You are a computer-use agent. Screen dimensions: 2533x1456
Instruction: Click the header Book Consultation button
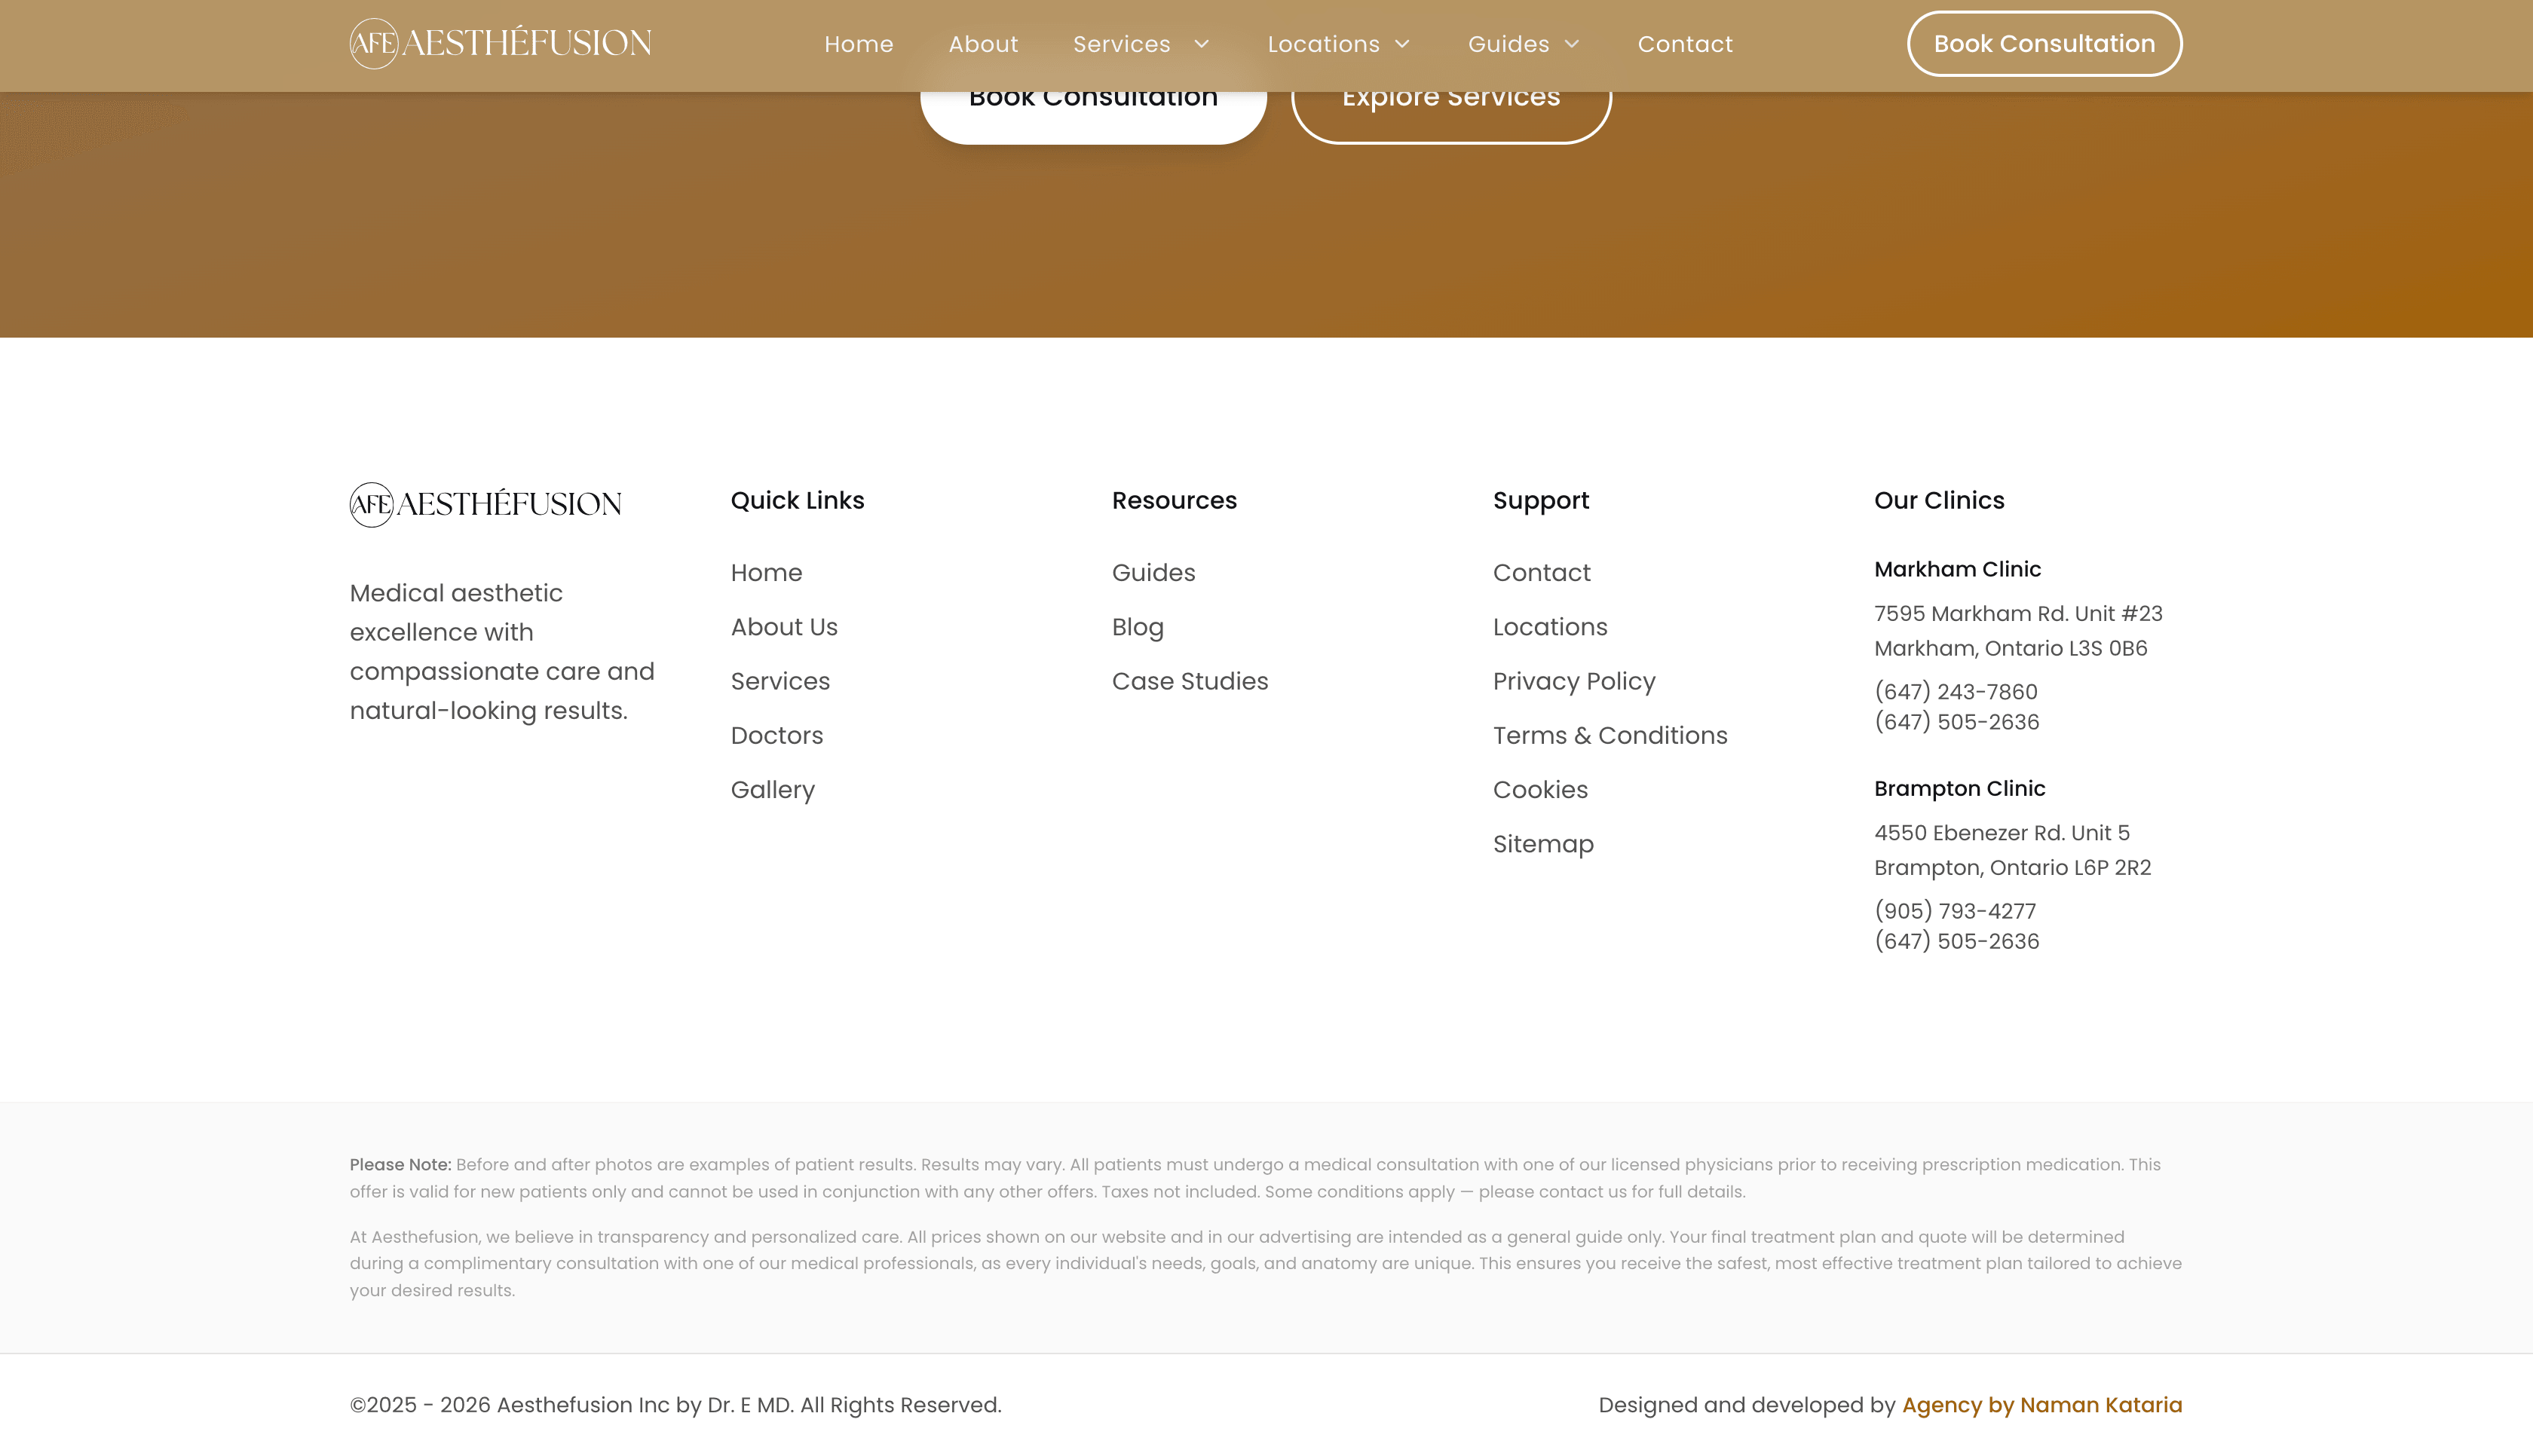[x=2044, y=43]
